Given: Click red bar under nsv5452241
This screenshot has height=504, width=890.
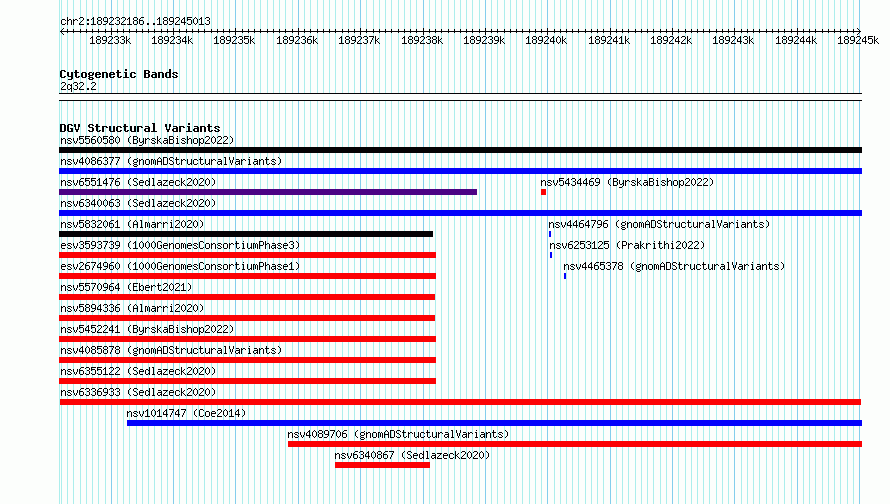Looking at the screenshot, I should [247, 339].
